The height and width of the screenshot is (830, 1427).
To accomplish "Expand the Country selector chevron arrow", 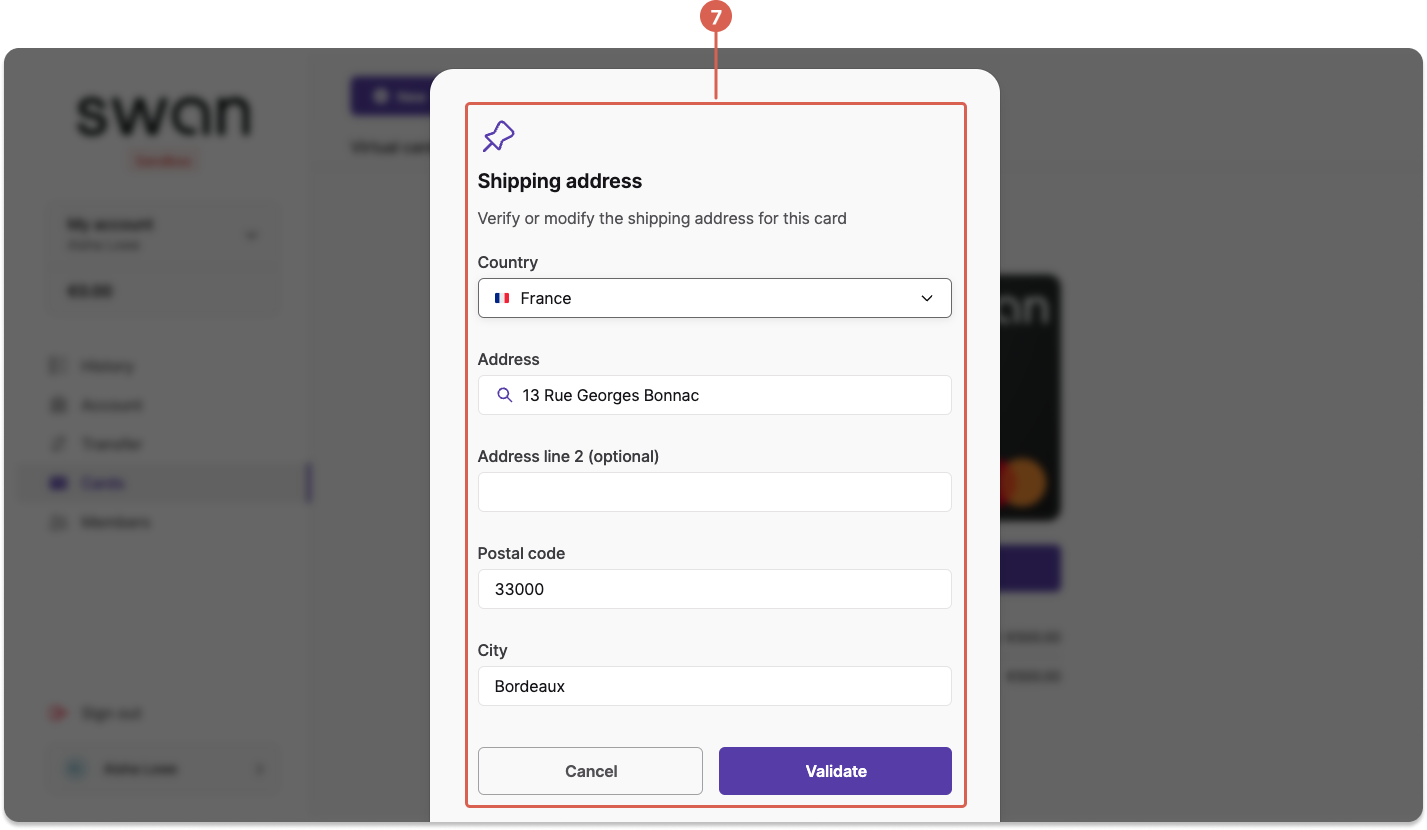I will 927,298.
